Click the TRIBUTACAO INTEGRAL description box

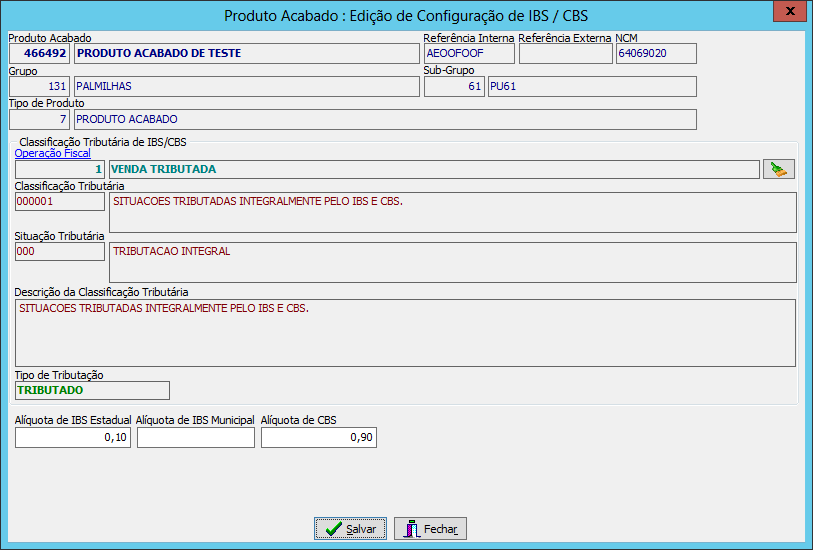pos(452,262)
